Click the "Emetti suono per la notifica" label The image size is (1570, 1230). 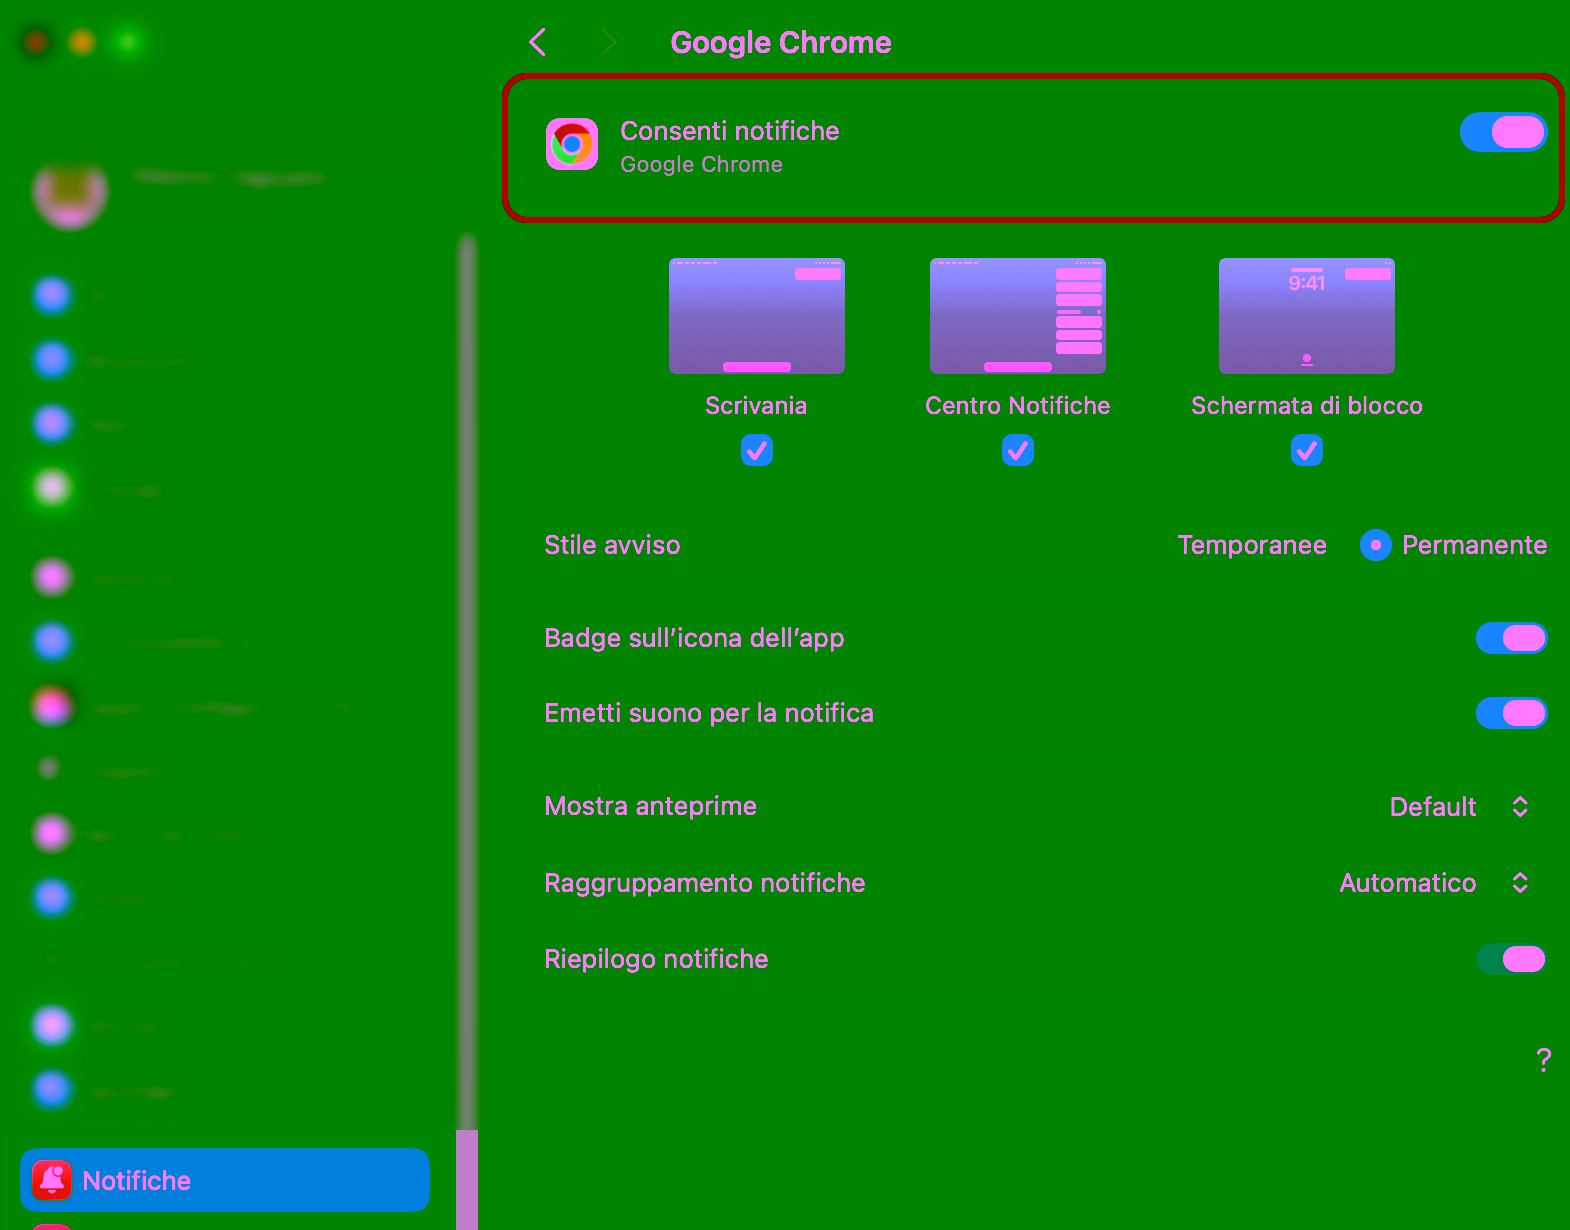[709, 713]
